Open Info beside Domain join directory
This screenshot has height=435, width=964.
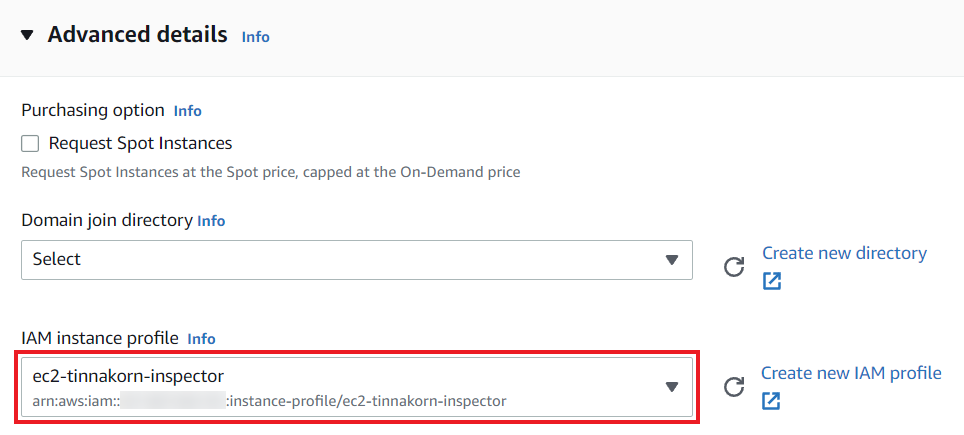211,221
